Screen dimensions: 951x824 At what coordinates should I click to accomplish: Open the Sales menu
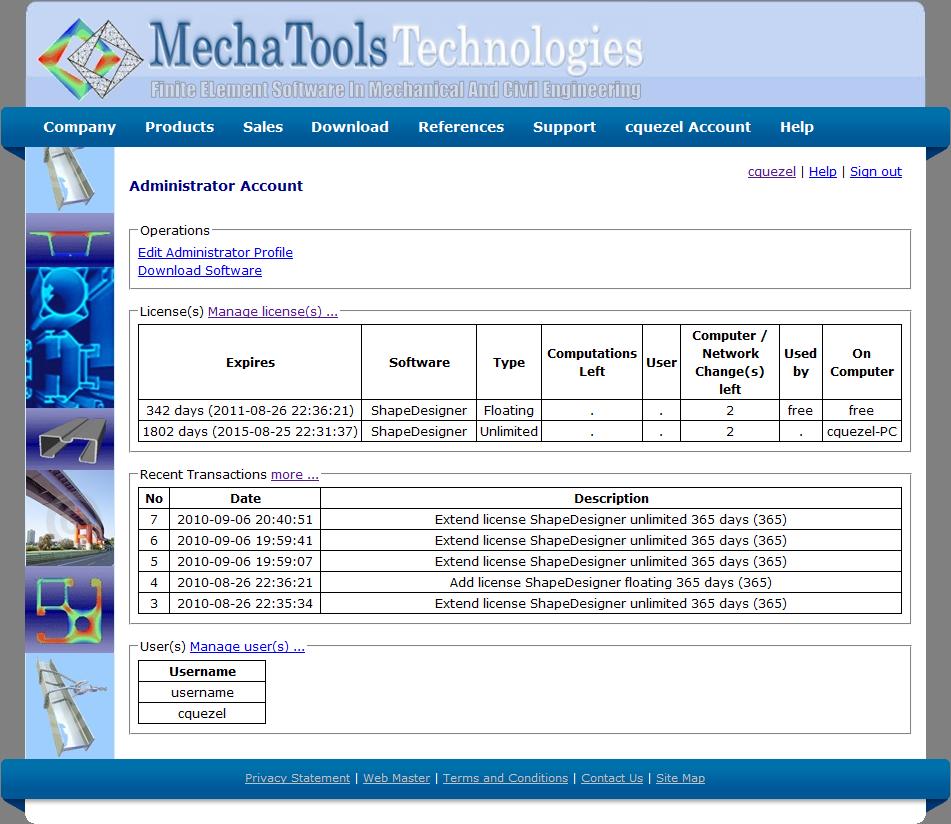[263, 127]
